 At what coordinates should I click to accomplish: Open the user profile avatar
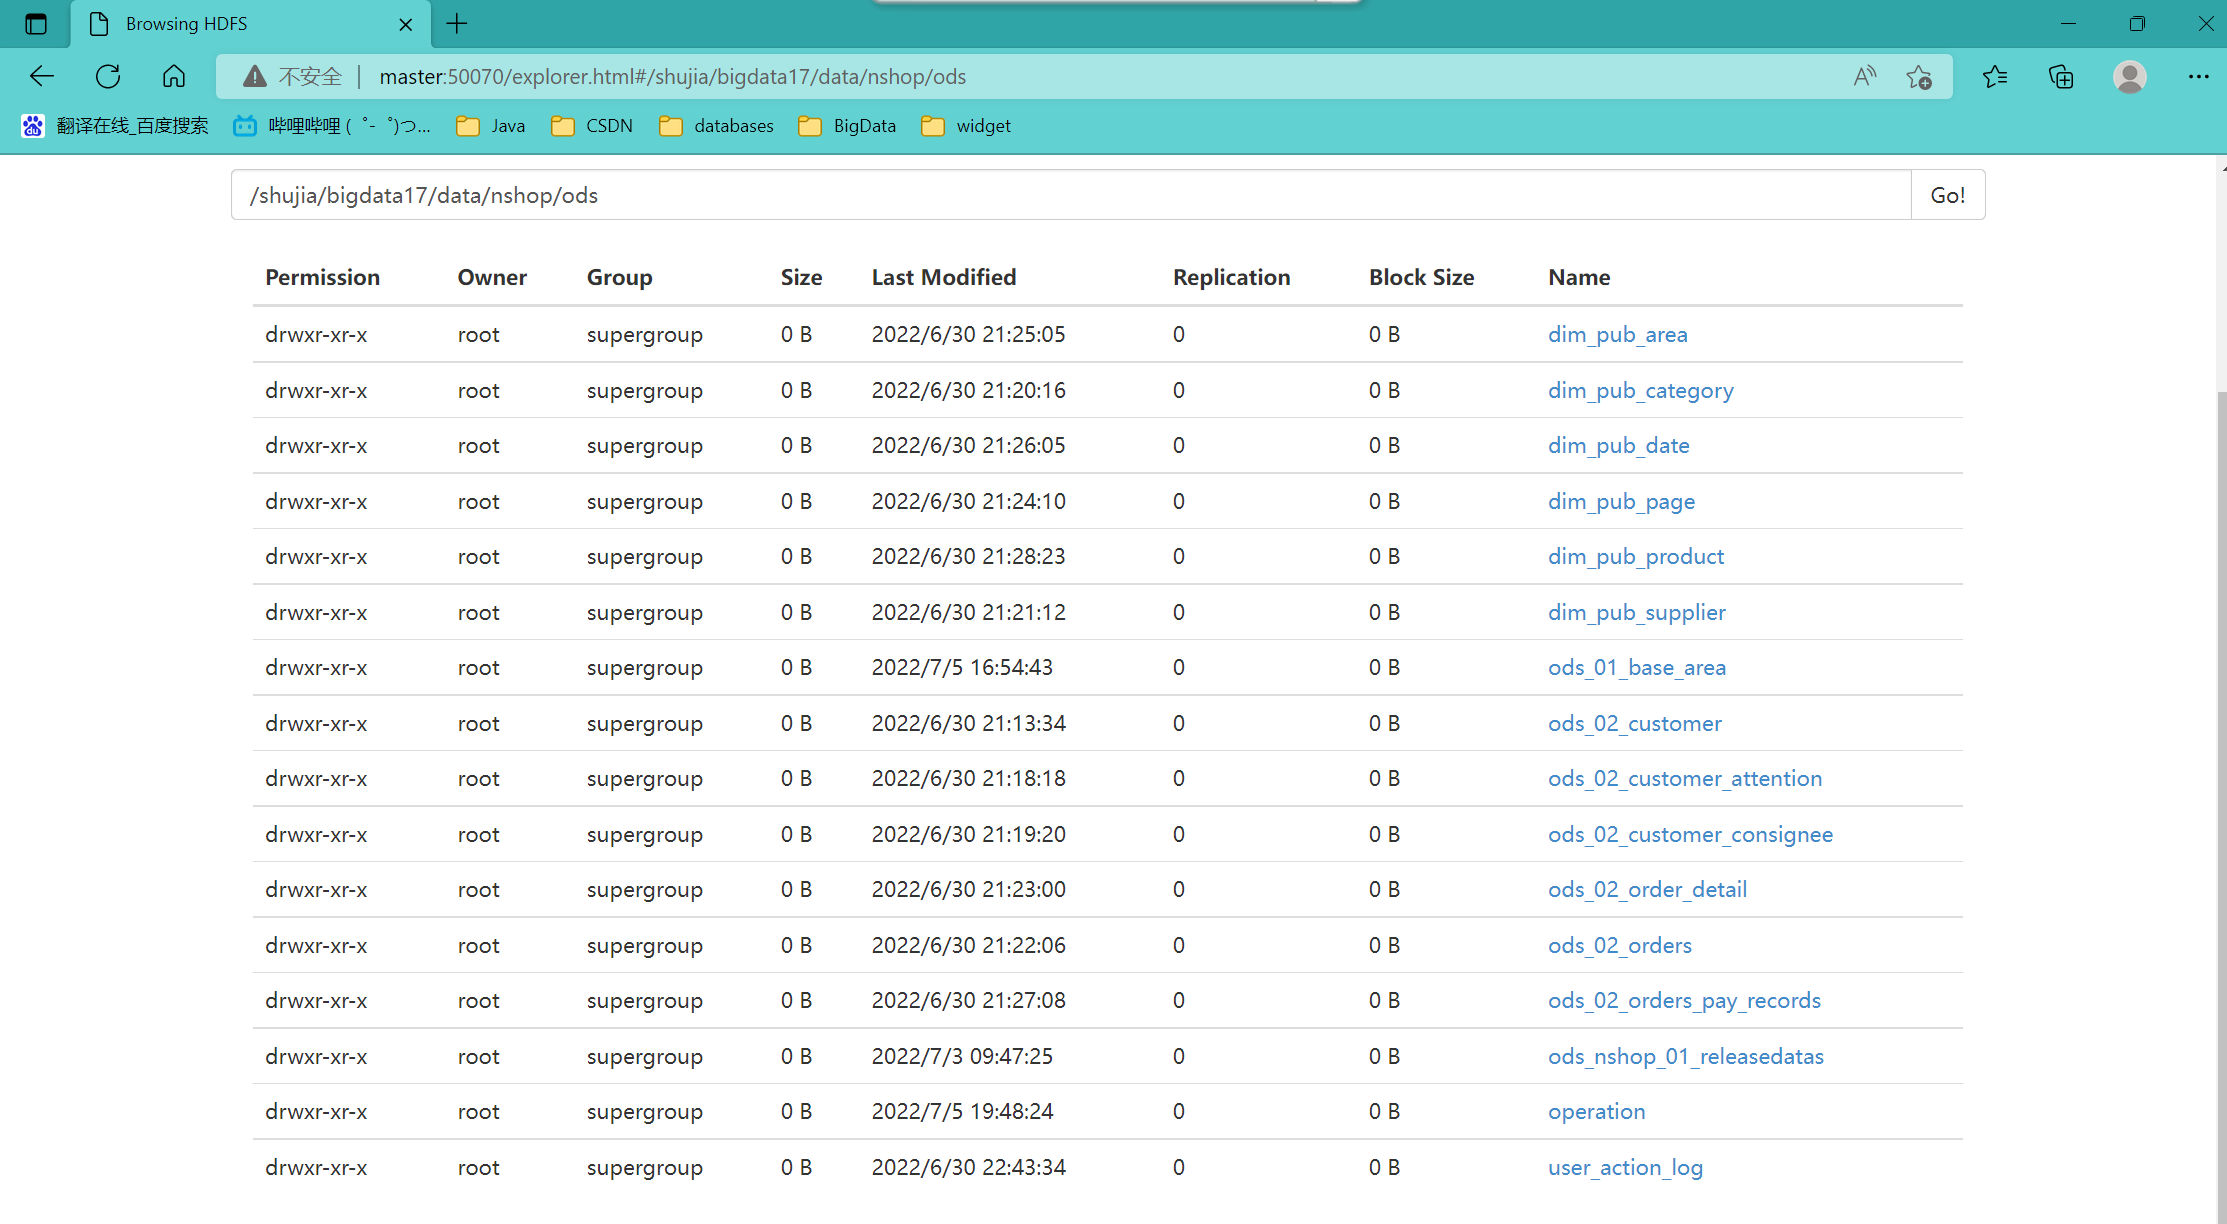(x=2130, y=77)
